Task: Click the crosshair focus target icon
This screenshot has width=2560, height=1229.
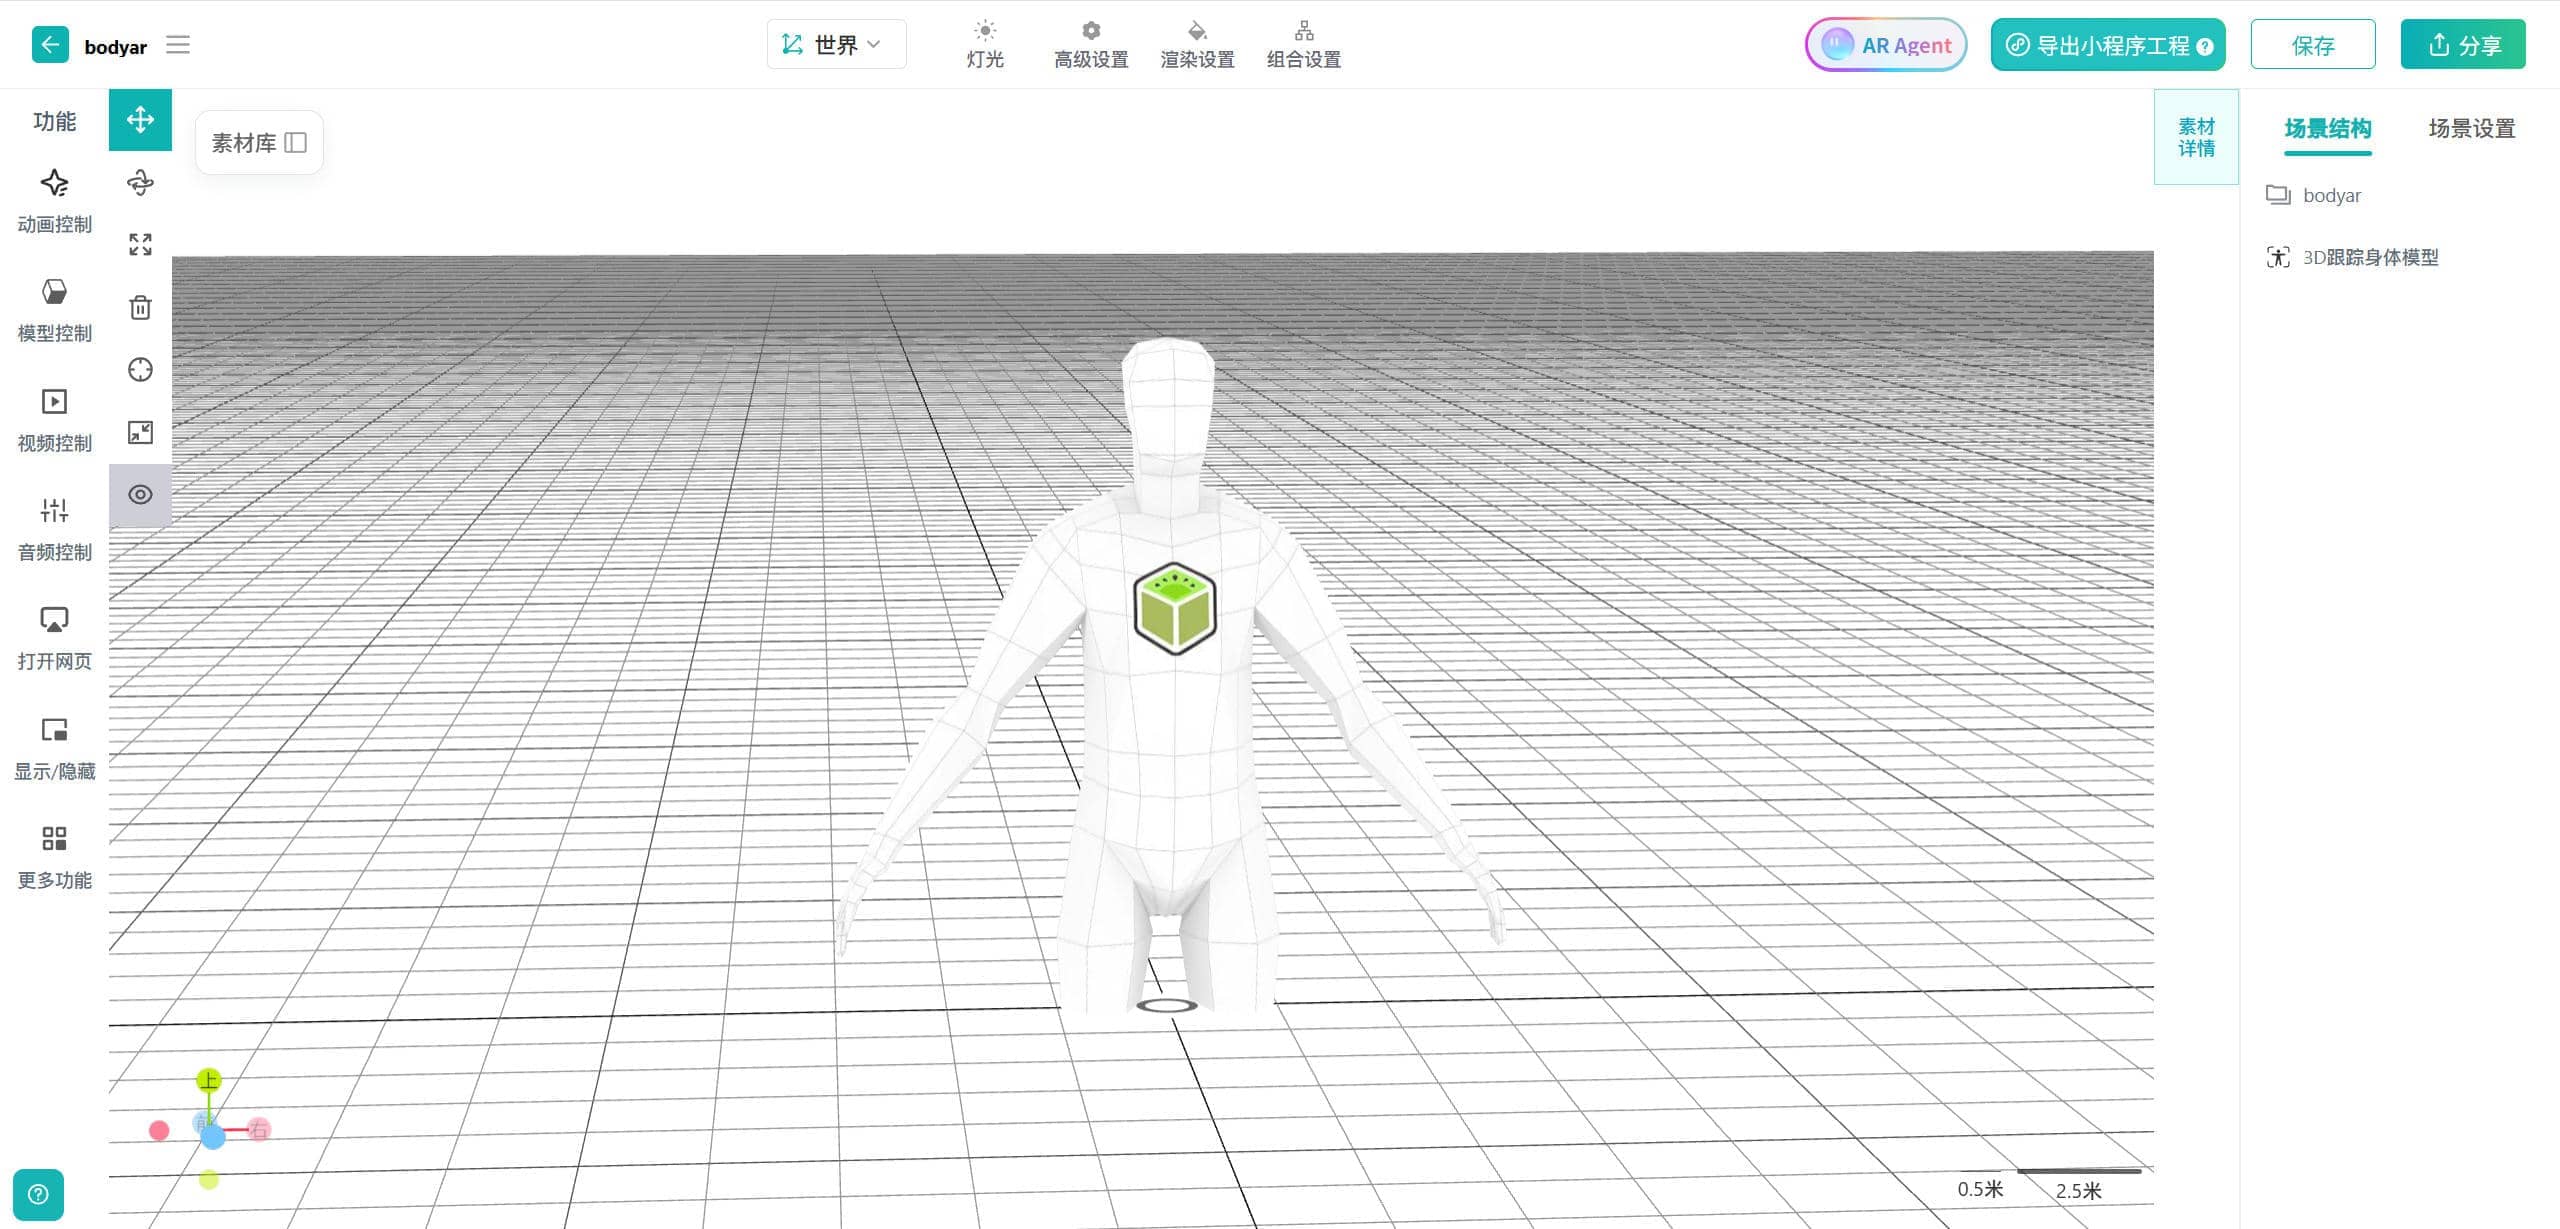Action: pos(140,370)
